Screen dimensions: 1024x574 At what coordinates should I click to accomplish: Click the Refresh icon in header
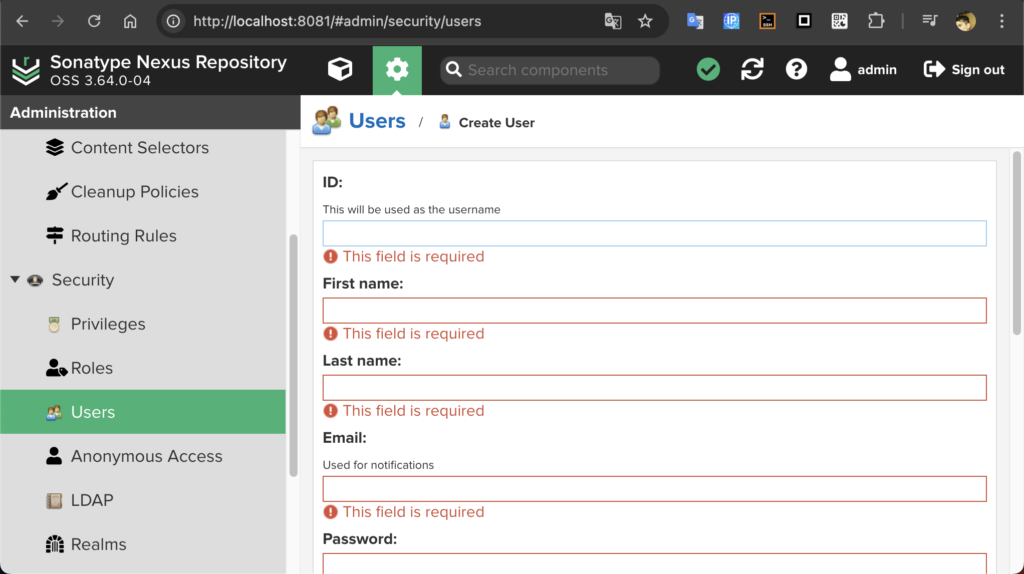pyautogui.click(x=752, y=69)
